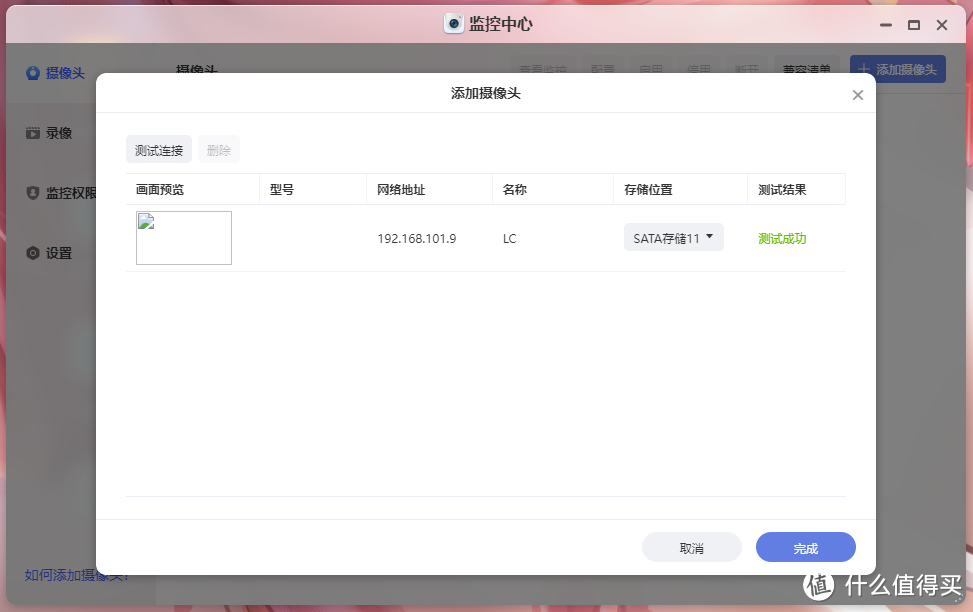
Task: Open the 如何添加摄像头 help link
Action: 77,575
